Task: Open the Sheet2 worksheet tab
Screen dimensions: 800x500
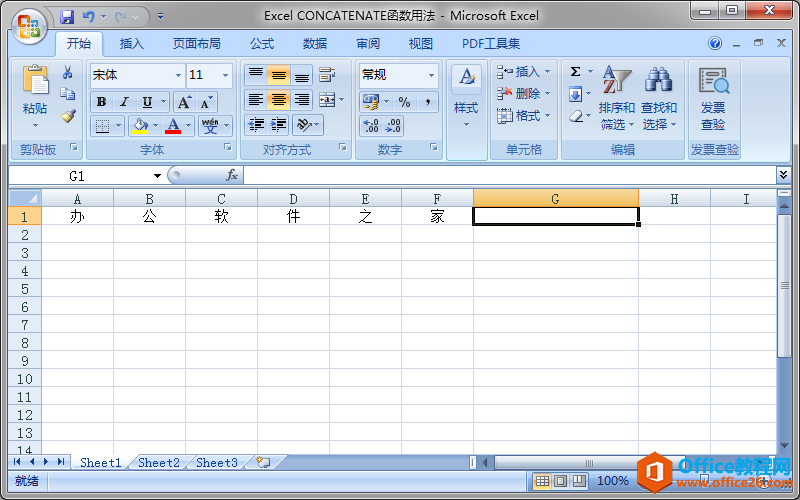Action: pyautogui.click(x=159, y=463)
